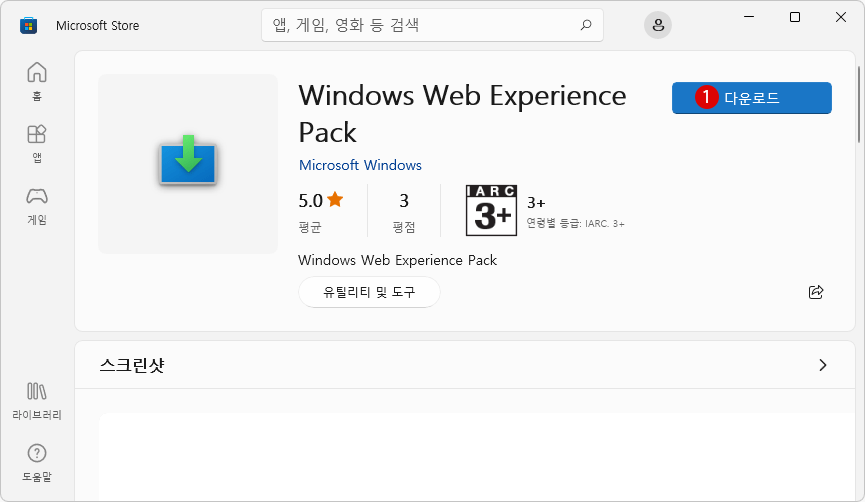Expand the Screenshots (스크린샷) section chevron
The height and width of the screenshot is (502, 865).
[823, 365]
